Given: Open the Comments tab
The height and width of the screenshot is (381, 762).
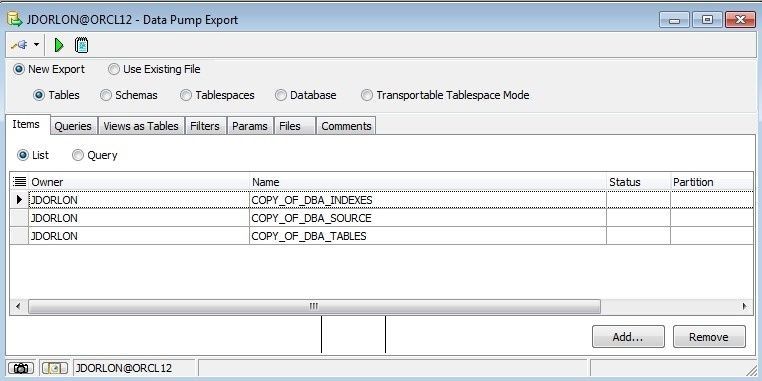Looking at the screenshot, I should point(346,126).
